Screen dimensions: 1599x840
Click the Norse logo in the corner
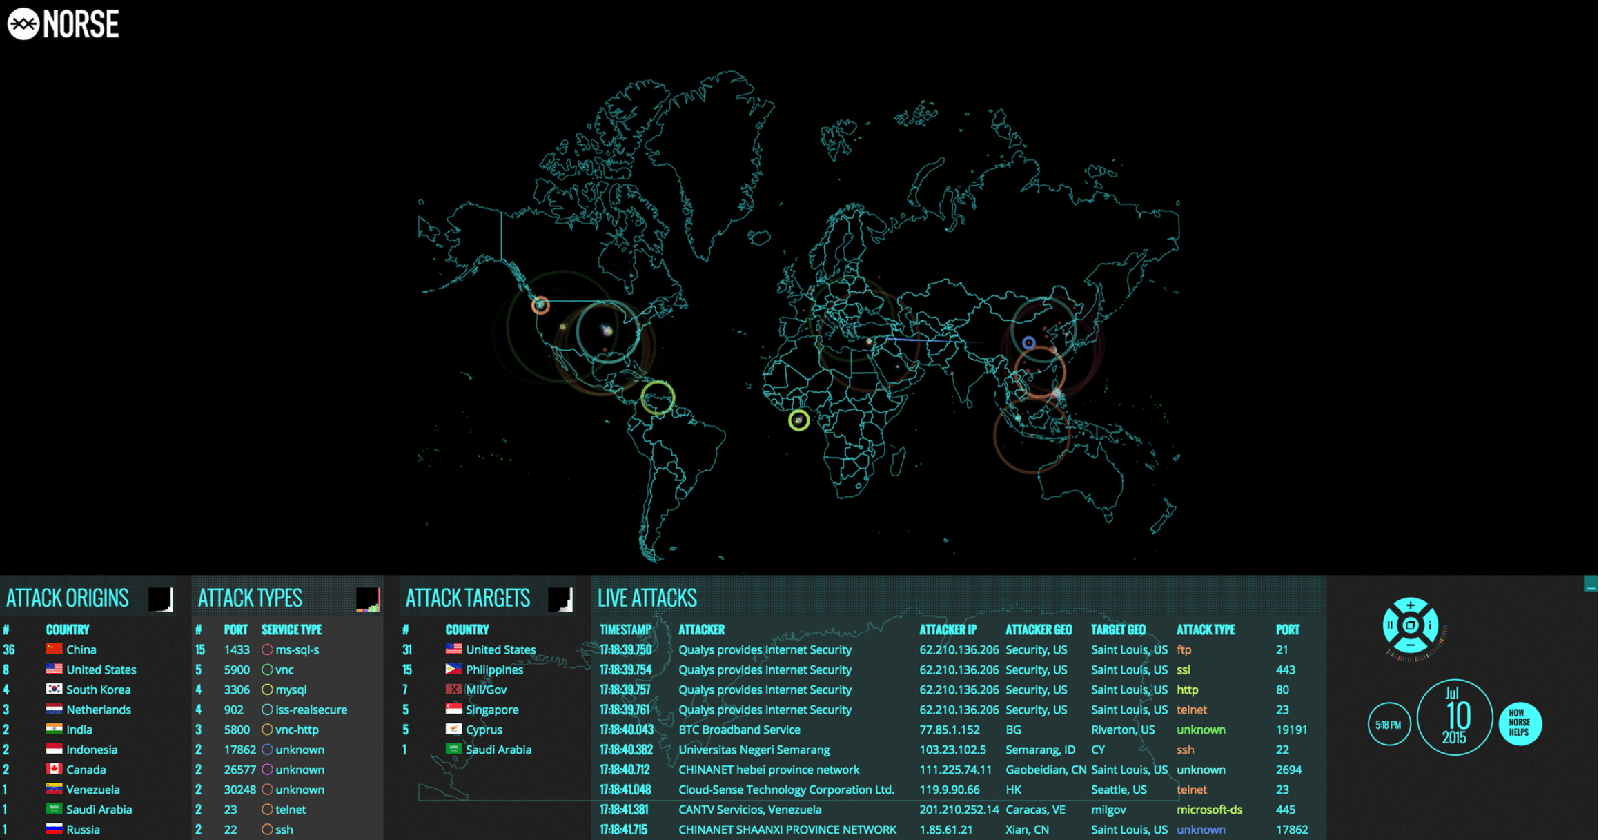[x=63, y=24]
